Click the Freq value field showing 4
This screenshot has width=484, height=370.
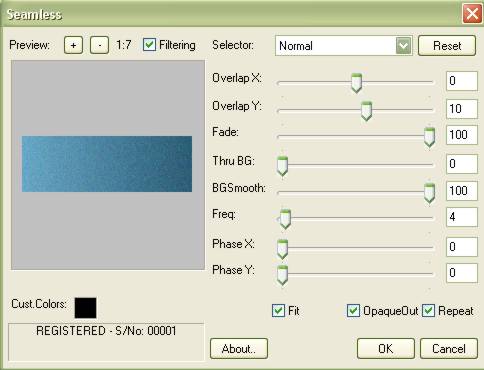462,217
